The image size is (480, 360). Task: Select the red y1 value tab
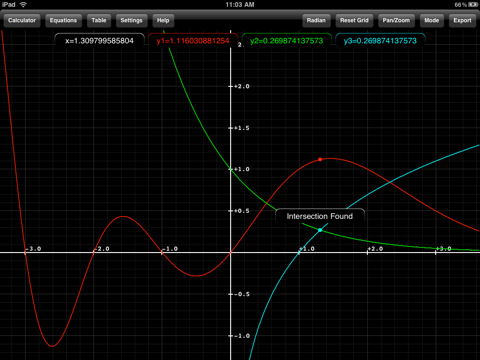click(x=193, y=41)
